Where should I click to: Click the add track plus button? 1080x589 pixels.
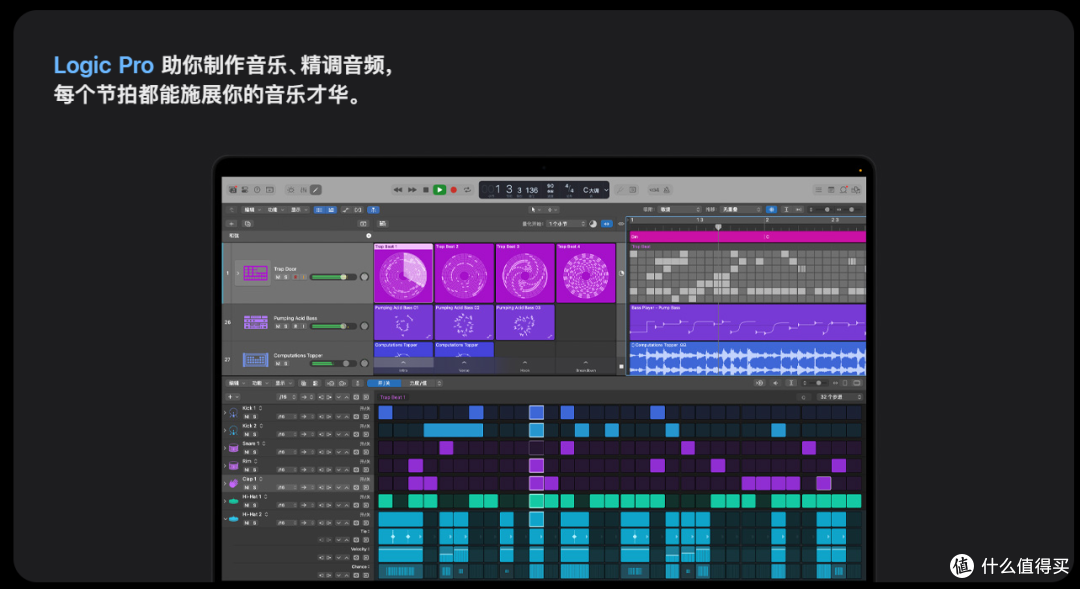232,224
